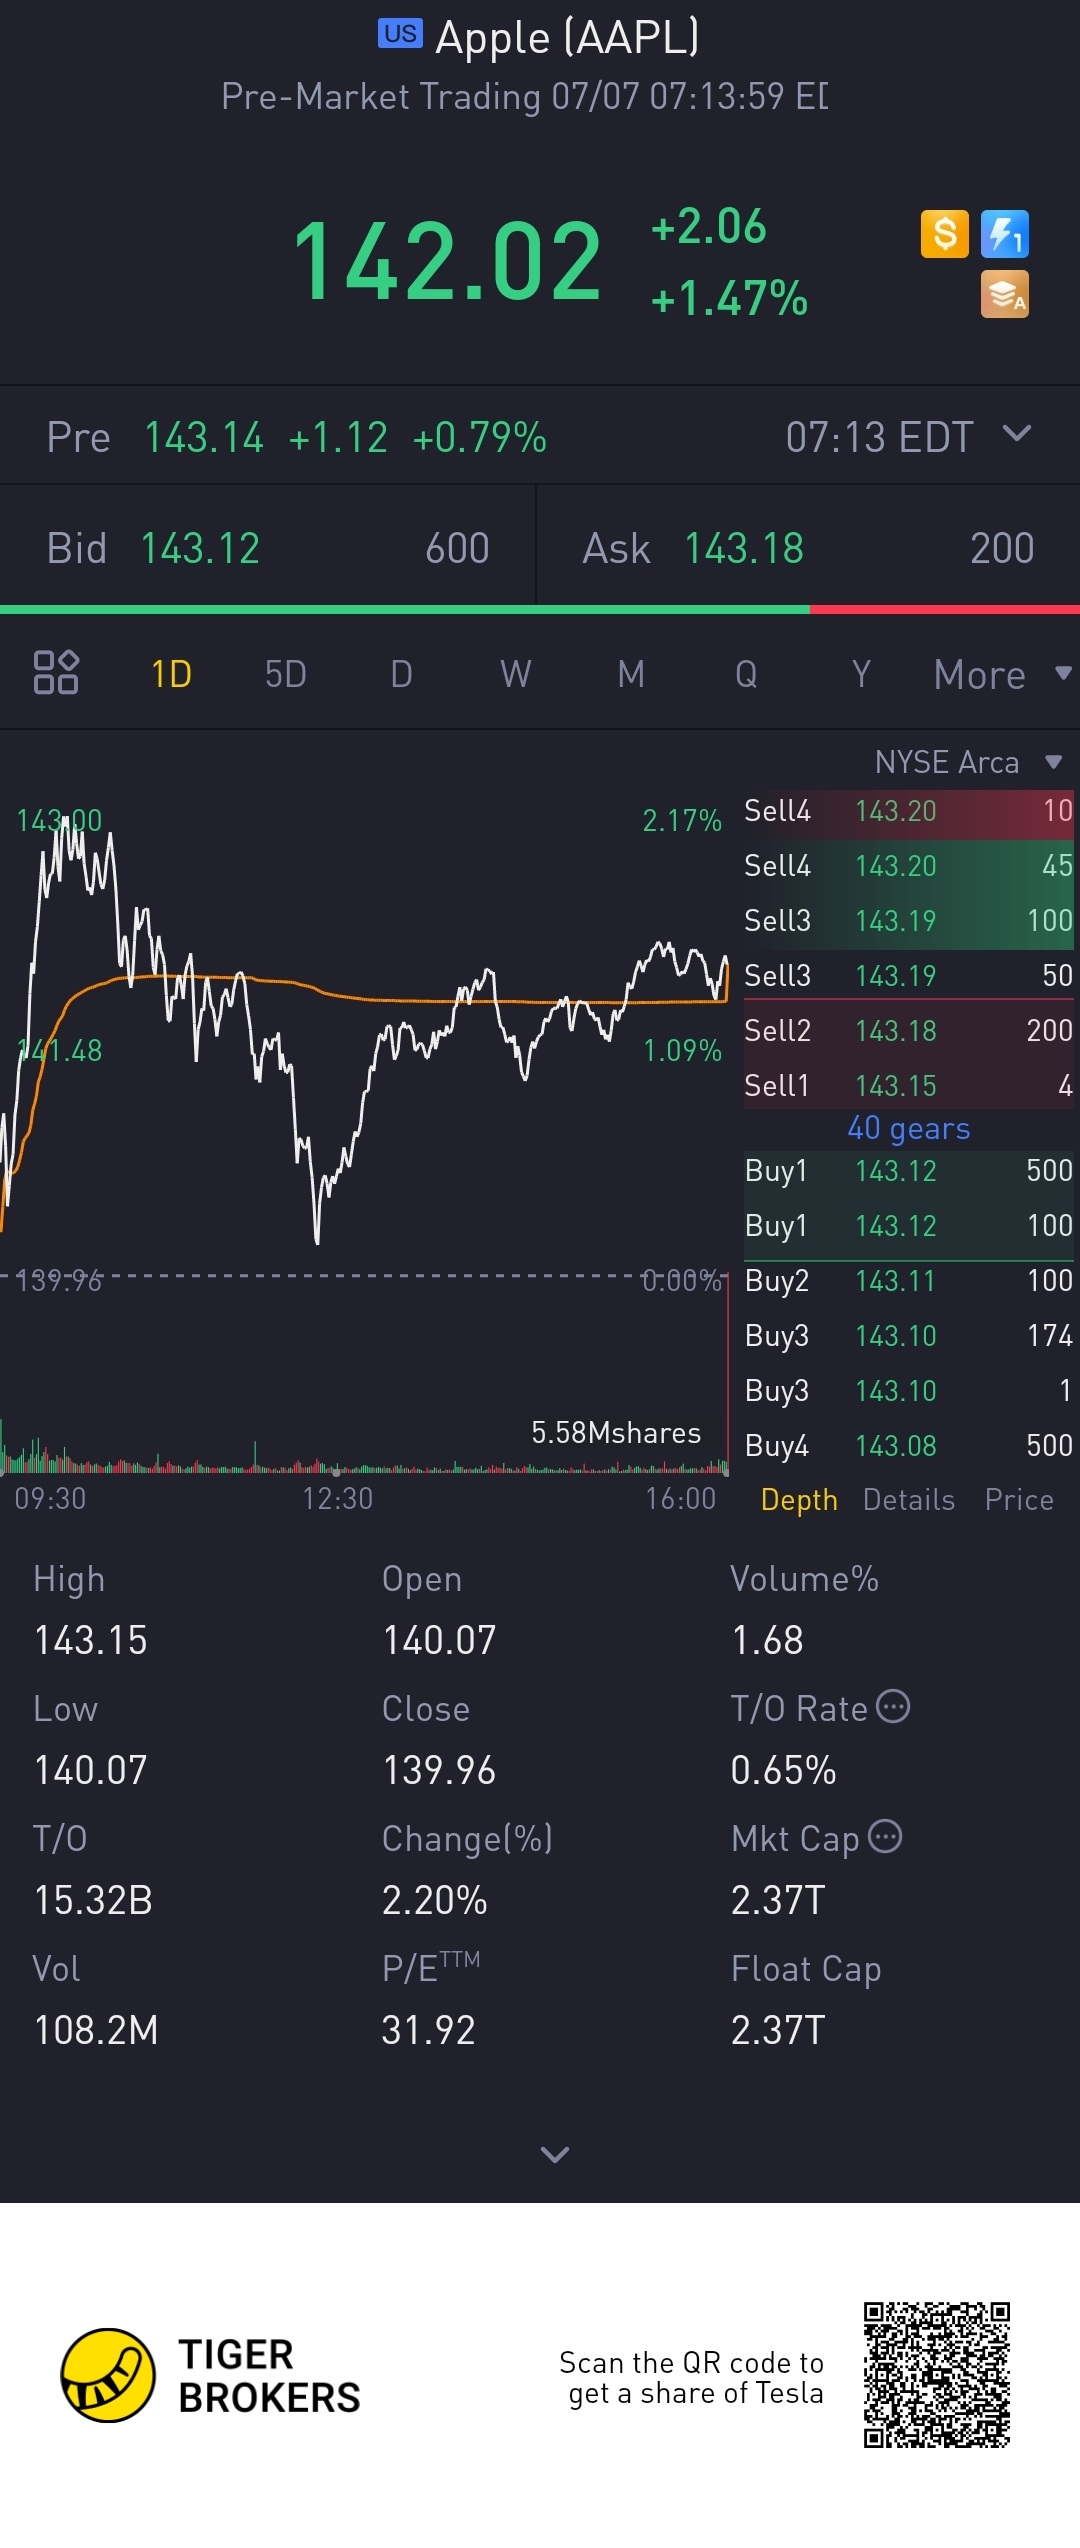The image size is (1080, 2548).
Task: Switch to the Details tab
Action: pos(909,1500)
